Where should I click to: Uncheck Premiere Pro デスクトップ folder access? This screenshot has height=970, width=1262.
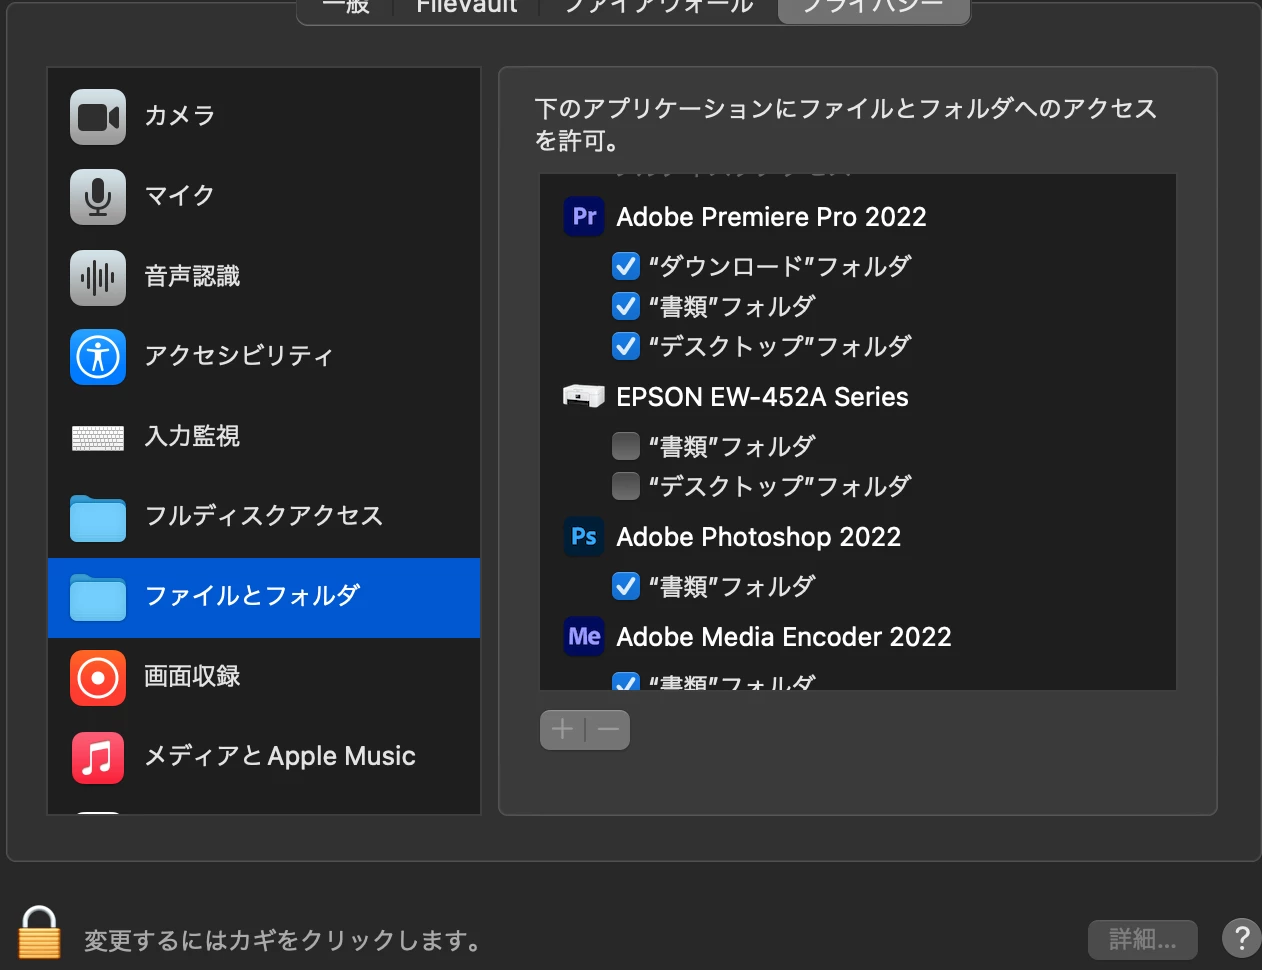click(x=626, y=346)
